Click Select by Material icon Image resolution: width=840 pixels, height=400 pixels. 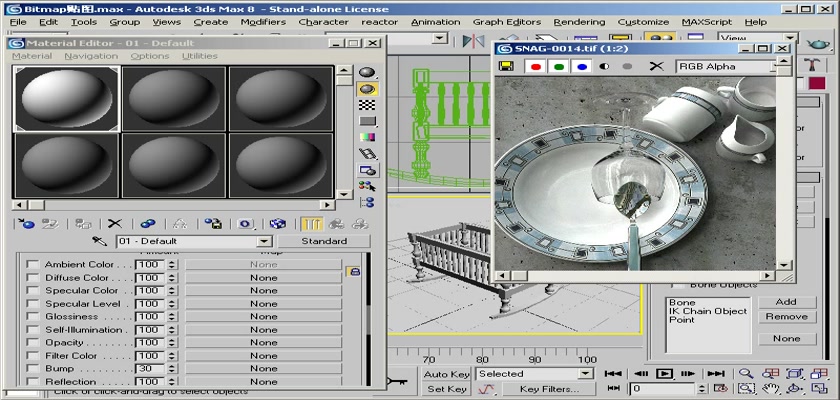(367, 186)
